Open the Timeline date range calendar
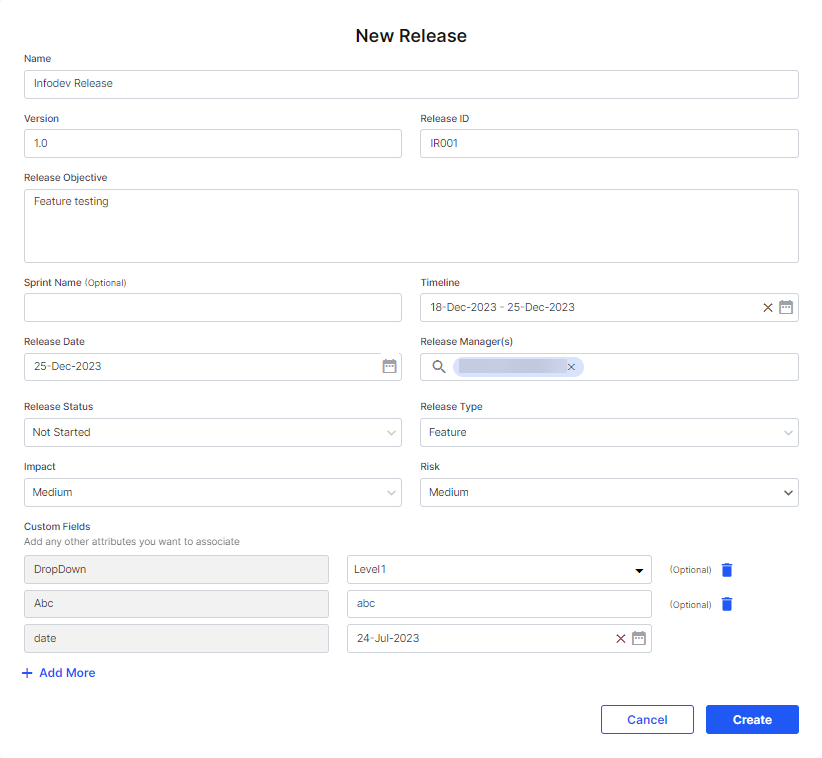This screenshot has height=758, width=822. click(x=786, y=307)
